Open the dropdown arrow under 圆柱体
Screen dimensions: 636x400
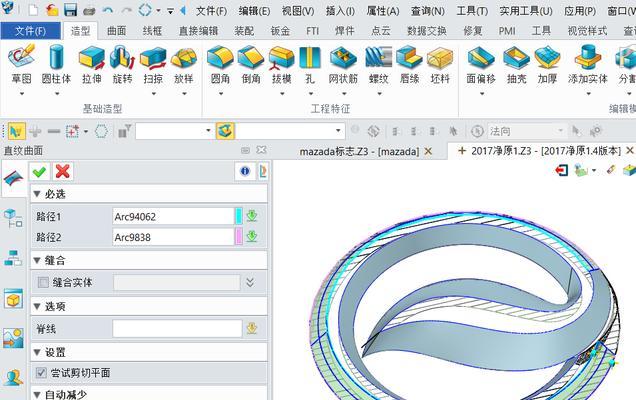click(57, 94)
